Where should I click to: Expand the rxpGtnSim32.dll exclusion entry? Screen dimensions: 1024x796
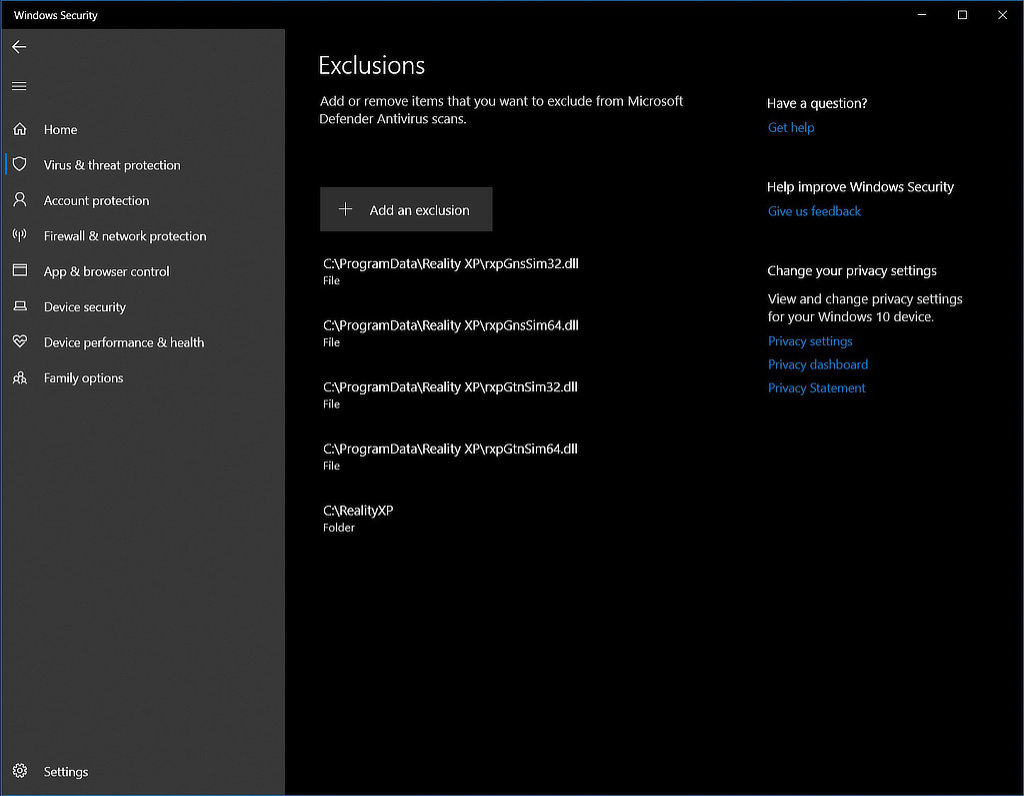click(451, 394)
